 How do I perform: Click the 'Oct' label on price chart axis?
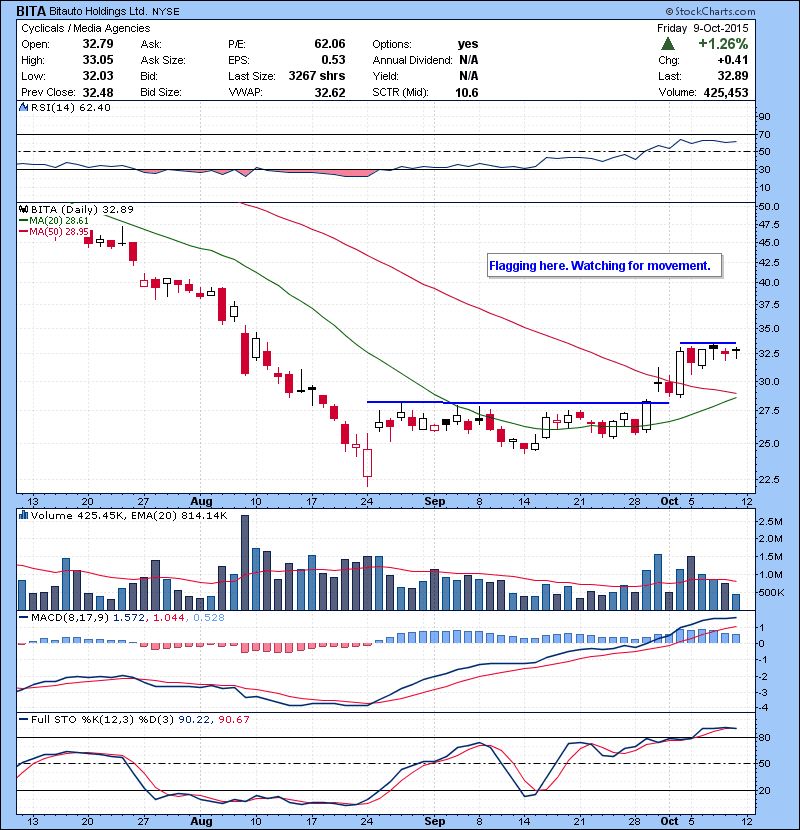click(669, 501)
